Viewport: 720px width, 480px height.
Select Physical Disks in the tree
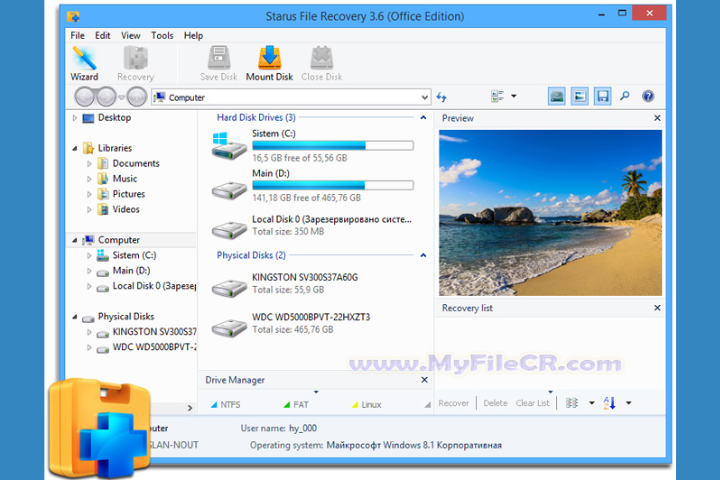(126, 316)
